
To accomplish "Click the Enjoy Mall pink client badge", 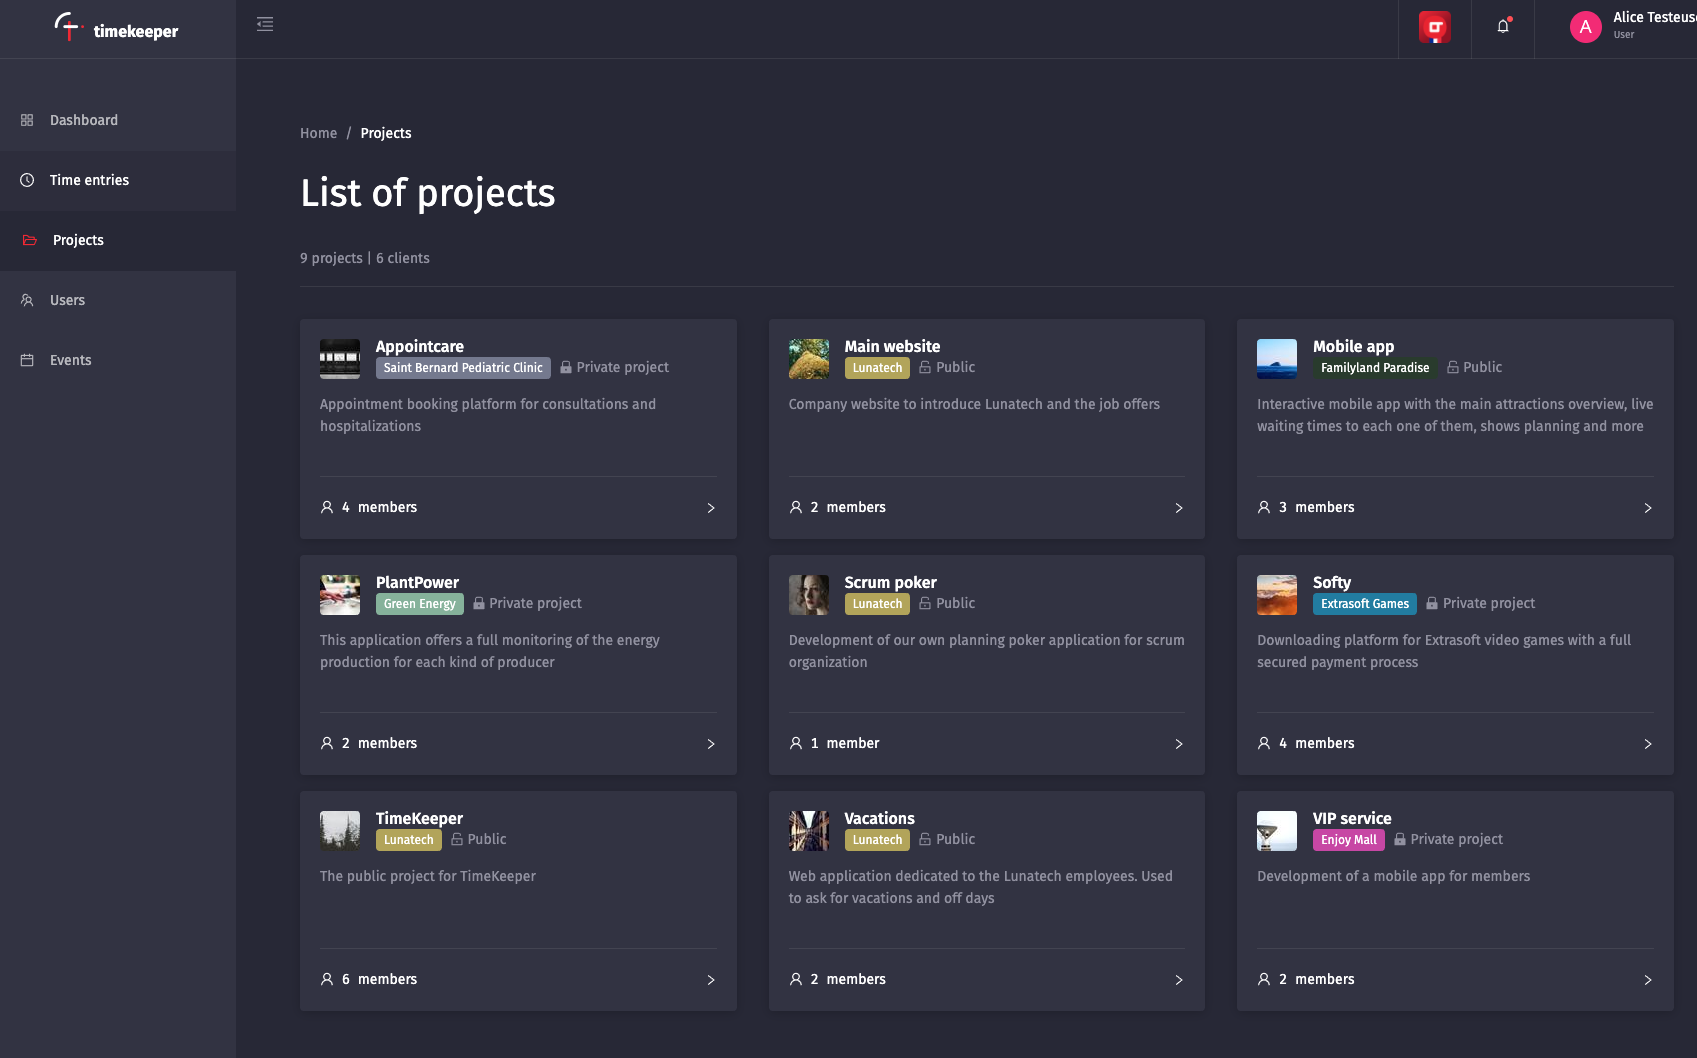I will (x=1348, y=840).
